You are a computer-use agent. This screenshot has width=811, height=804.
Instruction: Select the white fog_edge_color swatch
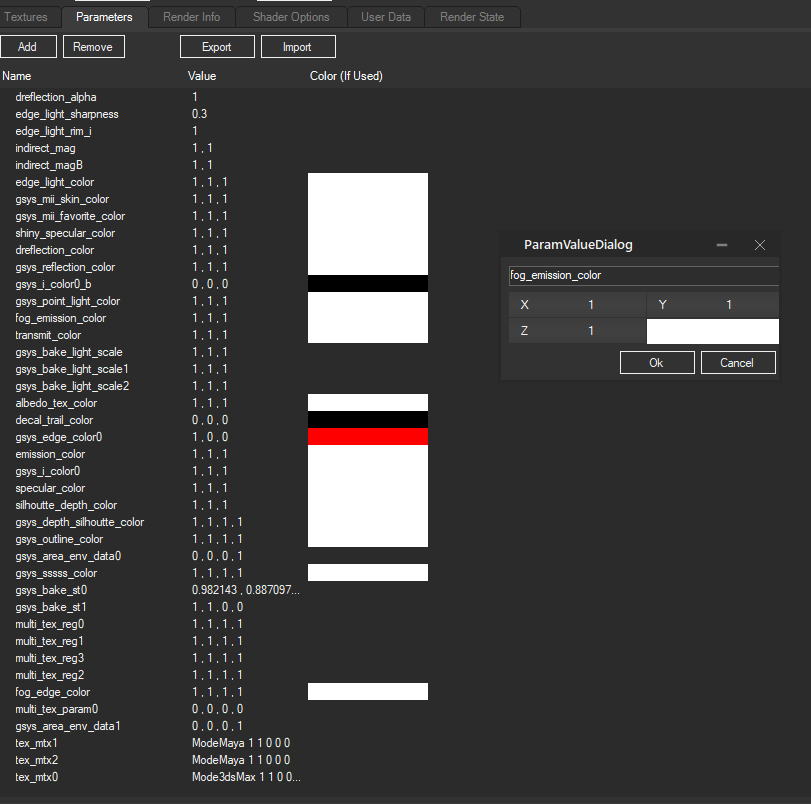[x=367, y=691]
